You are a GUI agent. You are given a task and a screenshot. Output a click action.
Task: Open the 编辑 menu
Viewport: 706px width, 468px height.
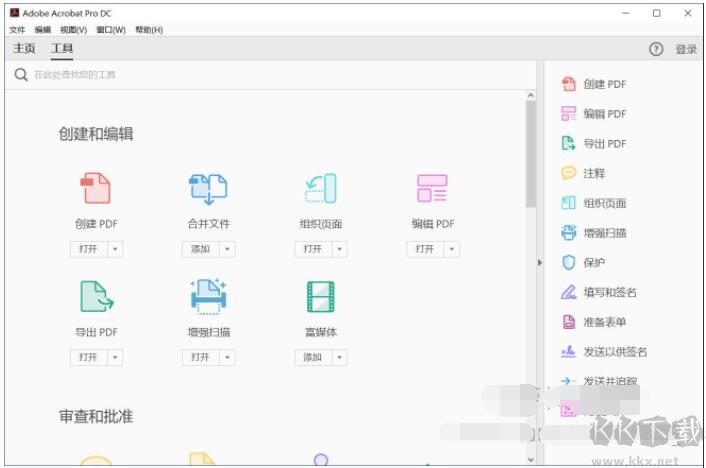43,30
